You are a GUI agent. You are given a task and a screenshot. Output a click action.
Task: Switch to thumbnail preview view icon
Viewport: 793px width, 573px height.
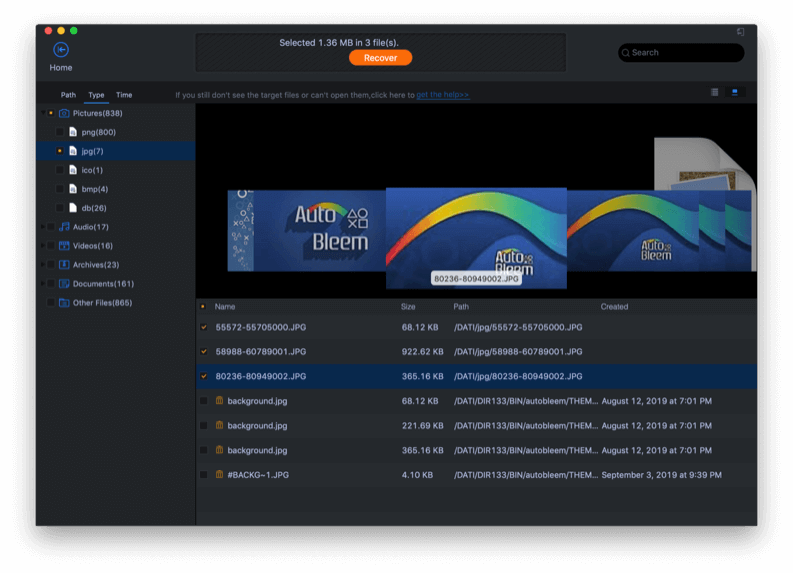(734, 92)
